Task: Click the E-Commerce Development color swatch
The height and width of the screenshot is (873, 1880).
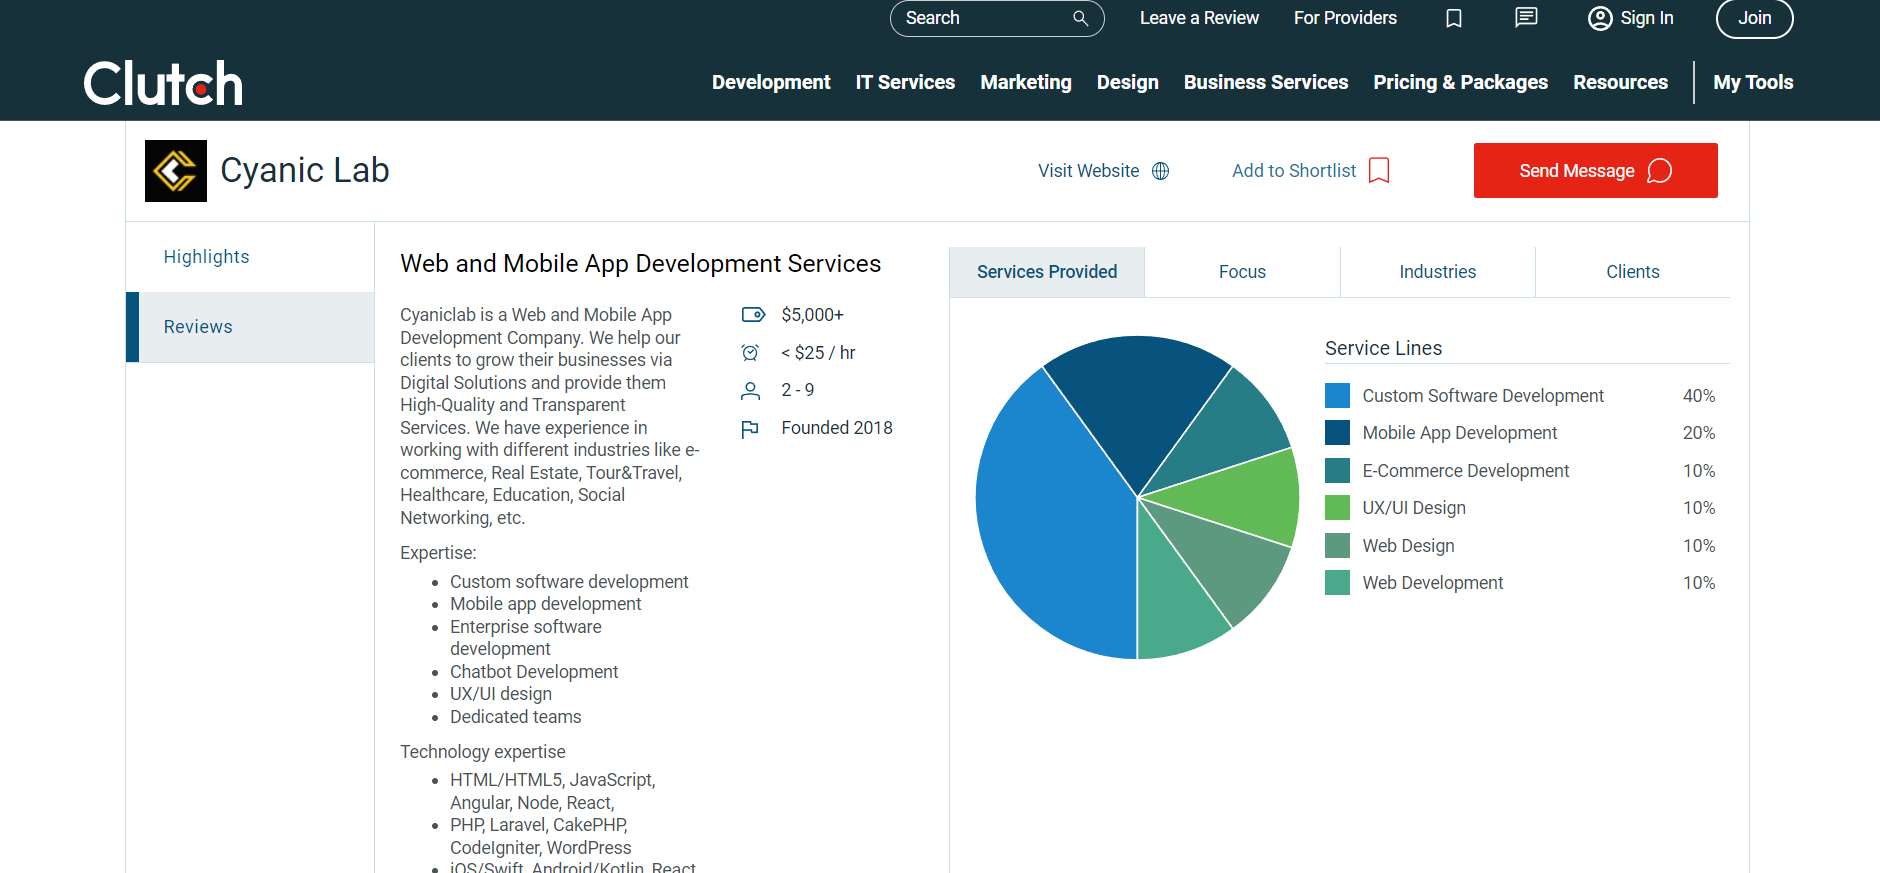Action: pos(1337,471)
